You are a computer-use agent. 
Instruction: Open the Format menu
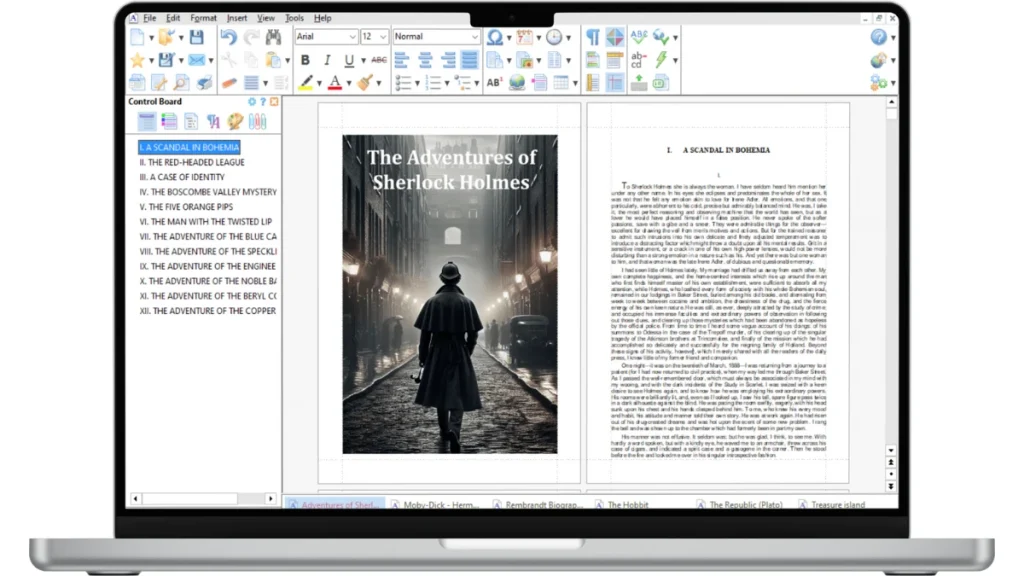click(x=203, y=18)
